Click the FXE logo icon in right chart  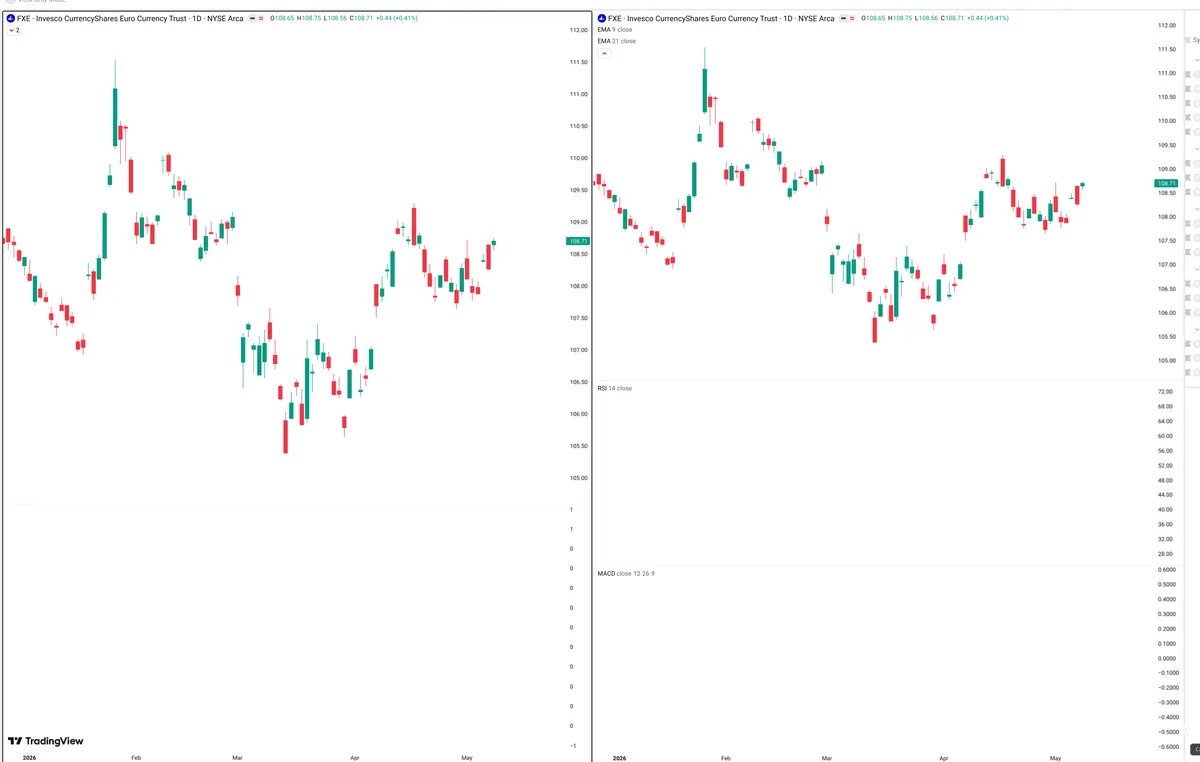[601, 18]
